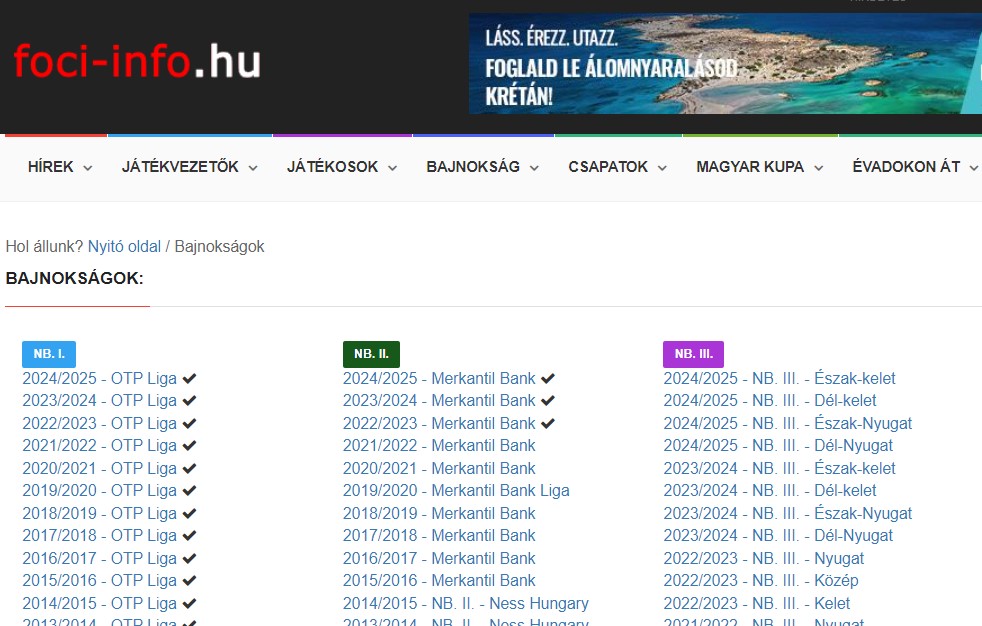Screen dimensions: 982x626
Task: Click the chevron next to CSAPATOK
Action: (662, 168)
